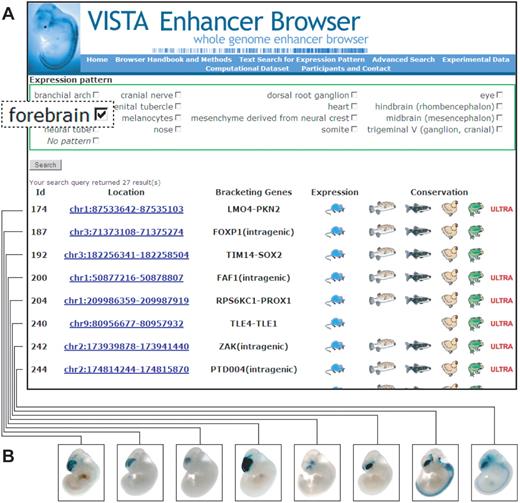Click the frog conservation icon in LMO4-PKN2 row
Image resolution: width=520 pixels, height=503 pixels.
(476, 209)
